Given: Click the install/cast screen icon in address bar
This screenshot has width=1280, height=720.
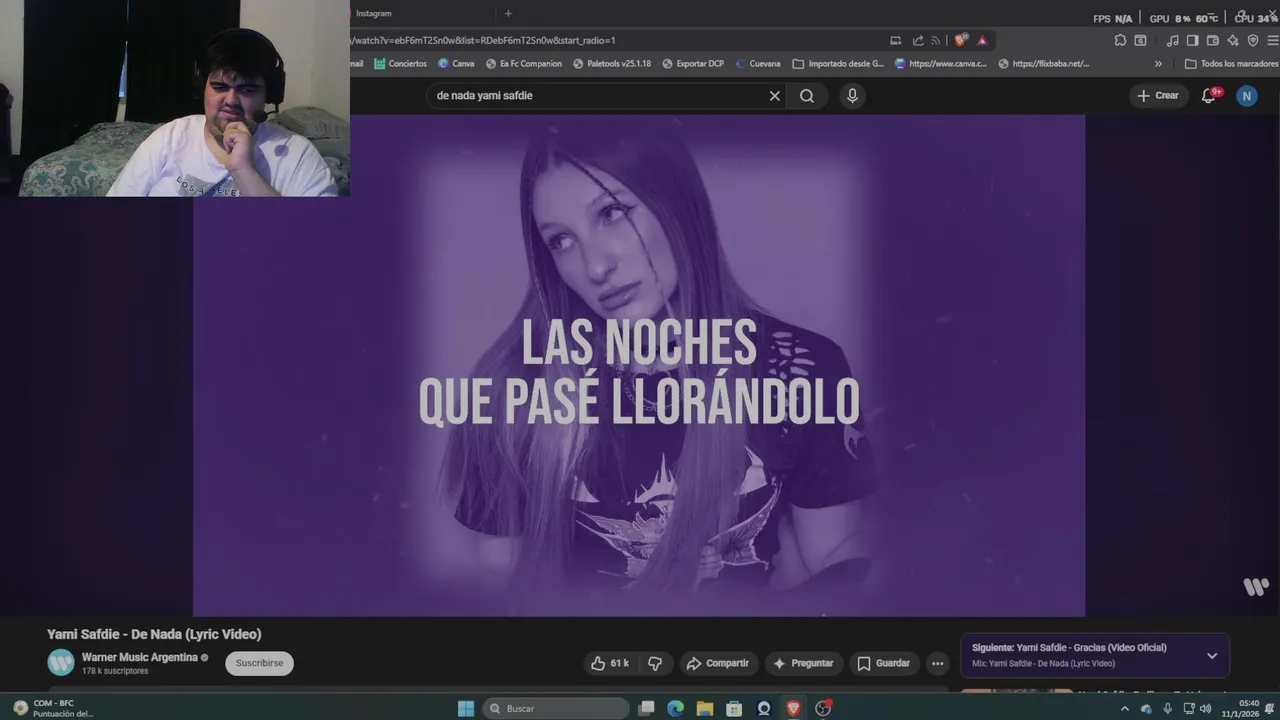Looking at the screenshot, I should (x=895, y=41).
